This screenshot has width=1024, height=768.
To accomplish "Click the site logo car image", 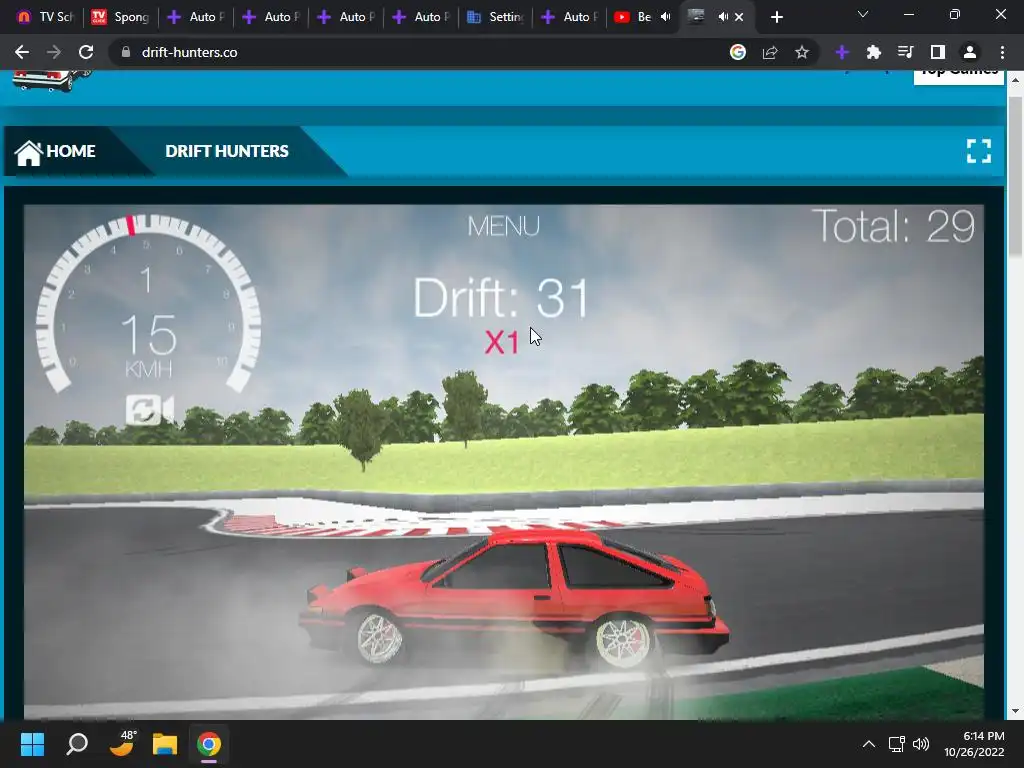I will pyautogui.click(x=51, y=80).
